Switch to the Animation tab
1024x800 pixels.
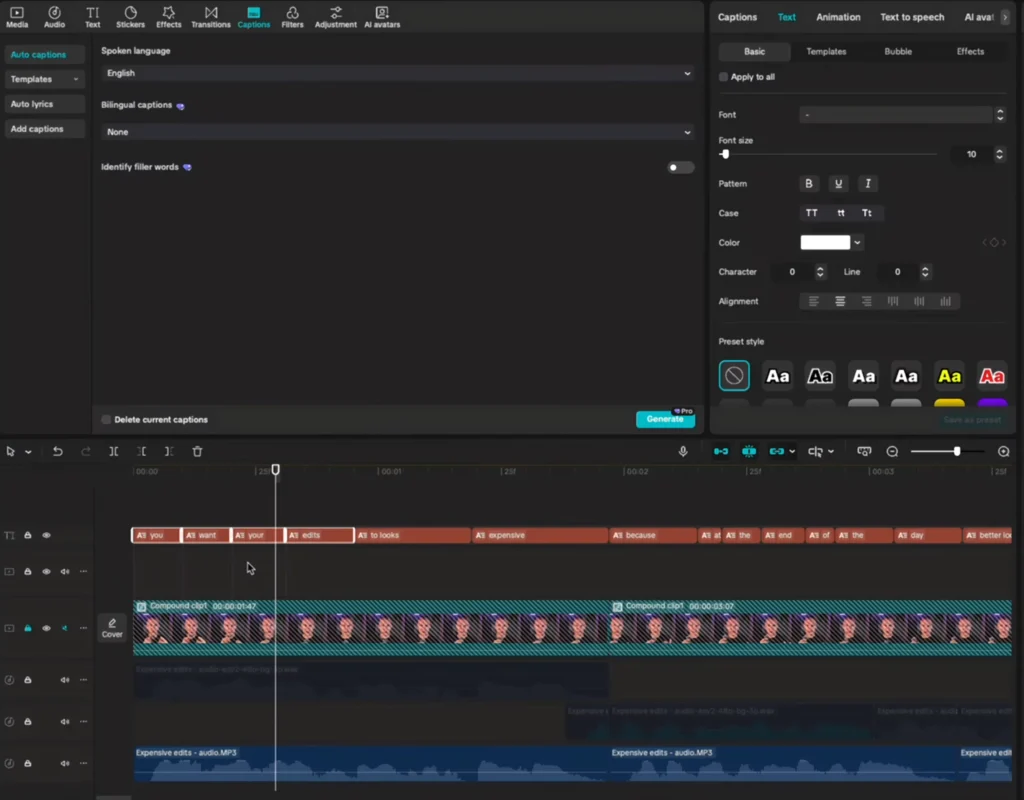click(x=838, y=17)
